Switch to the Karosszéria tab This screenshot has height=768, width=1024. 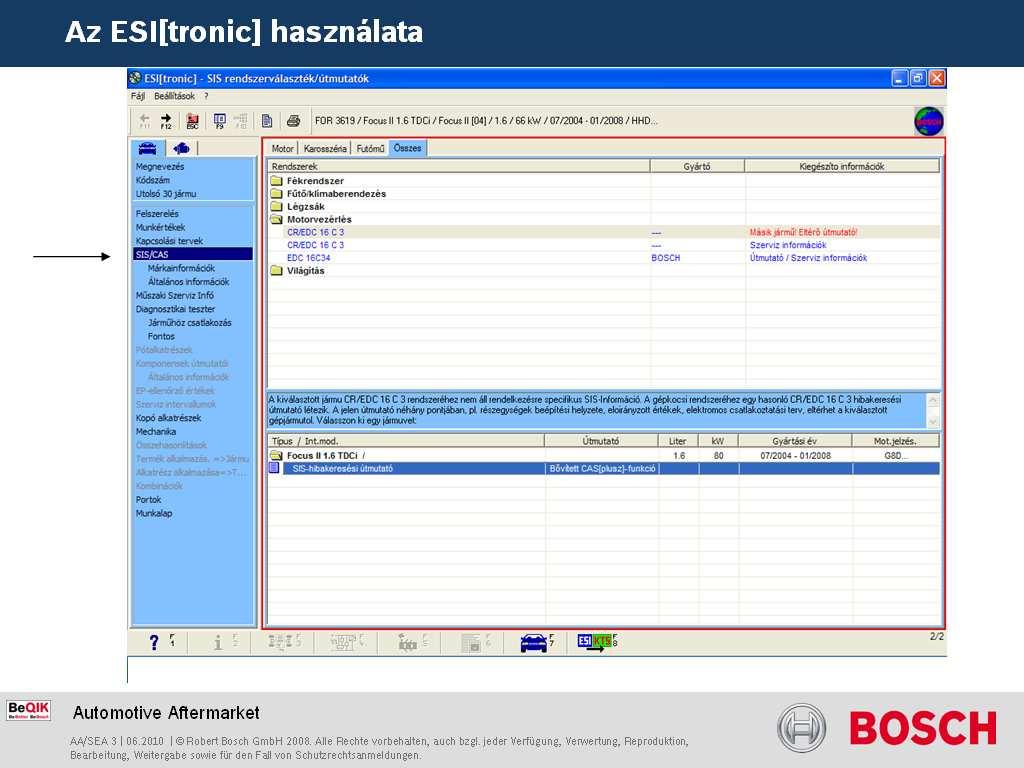[325, 148]
